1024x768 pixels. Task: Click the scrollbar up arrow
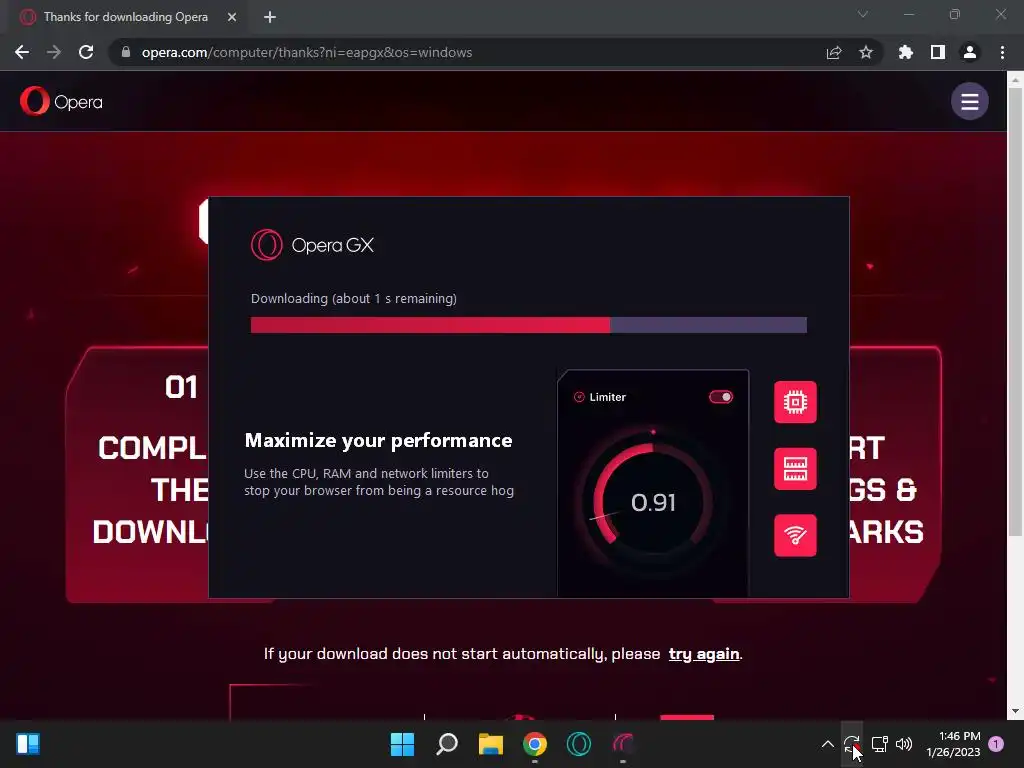(x=1015, y=79)
